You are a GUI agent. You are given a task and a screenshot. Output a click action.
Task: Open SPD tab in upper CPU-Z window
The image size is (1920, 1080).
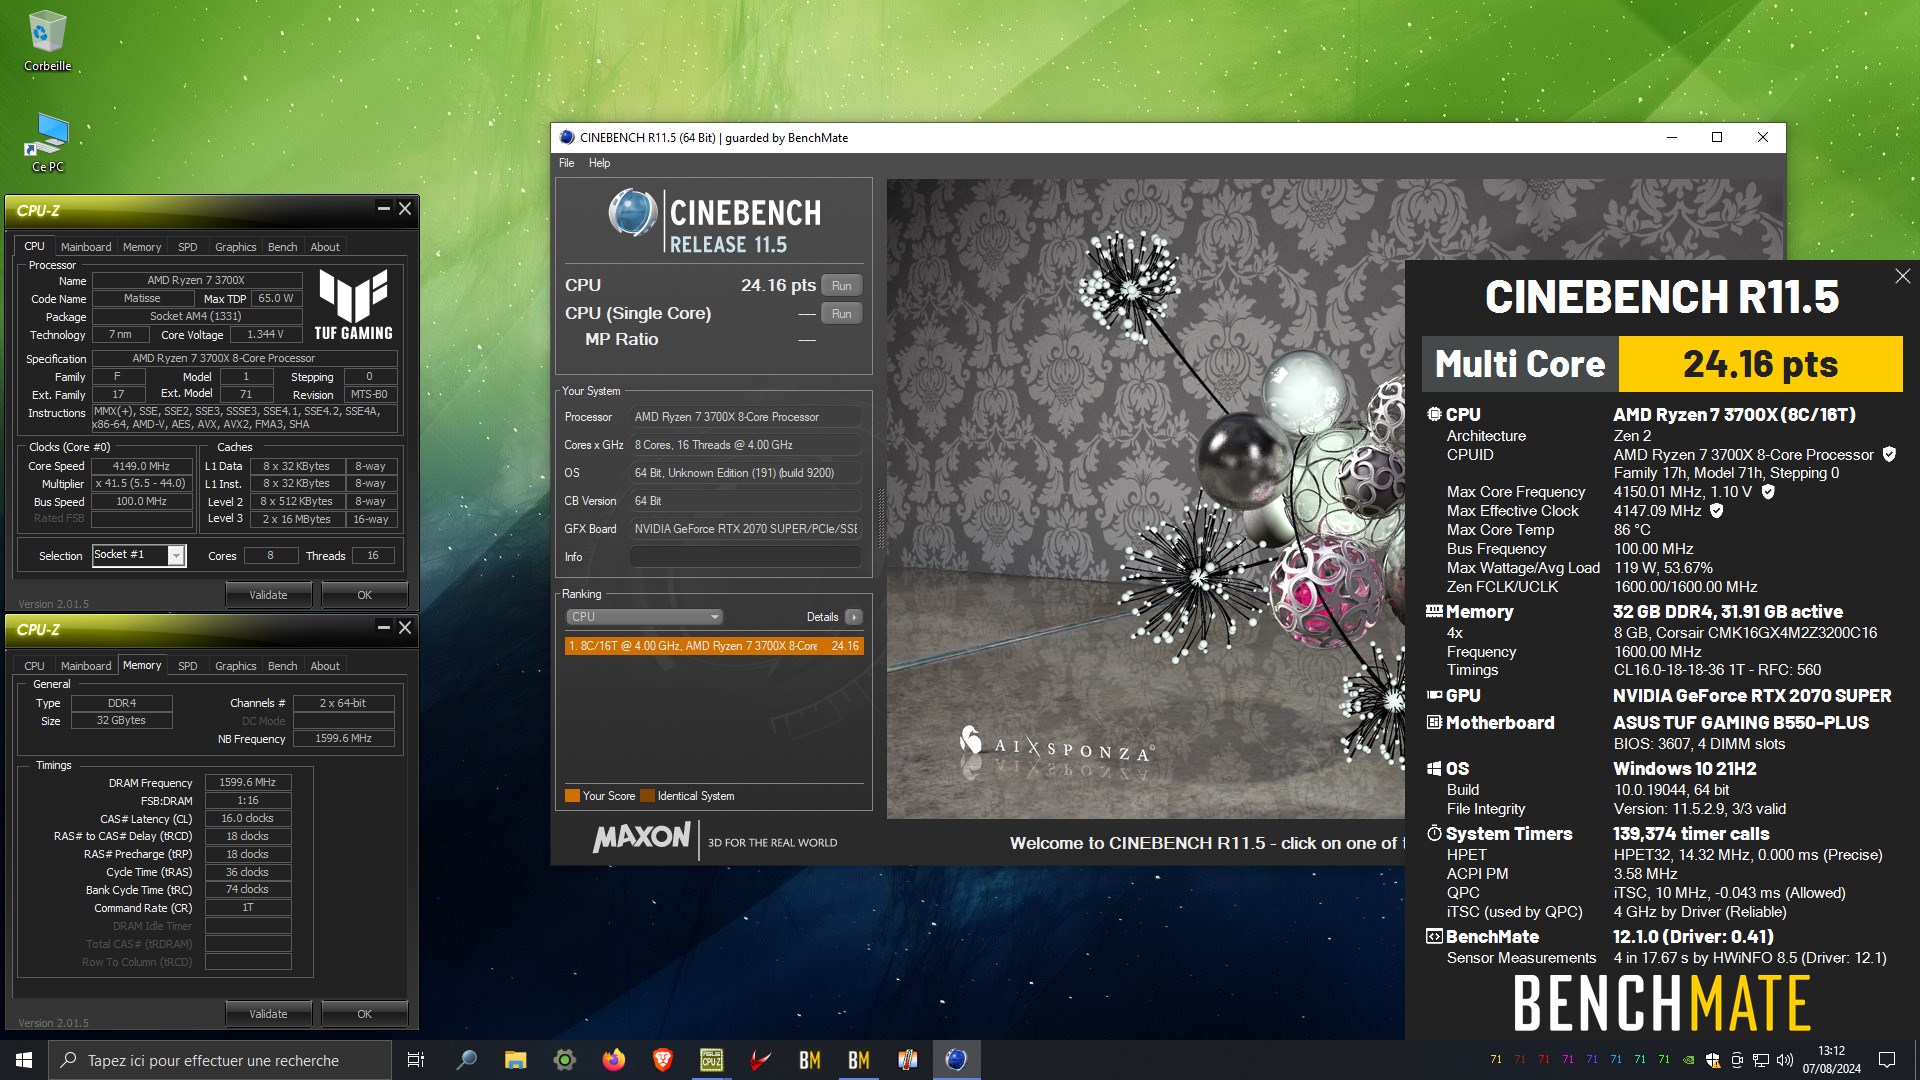point(187,247)
